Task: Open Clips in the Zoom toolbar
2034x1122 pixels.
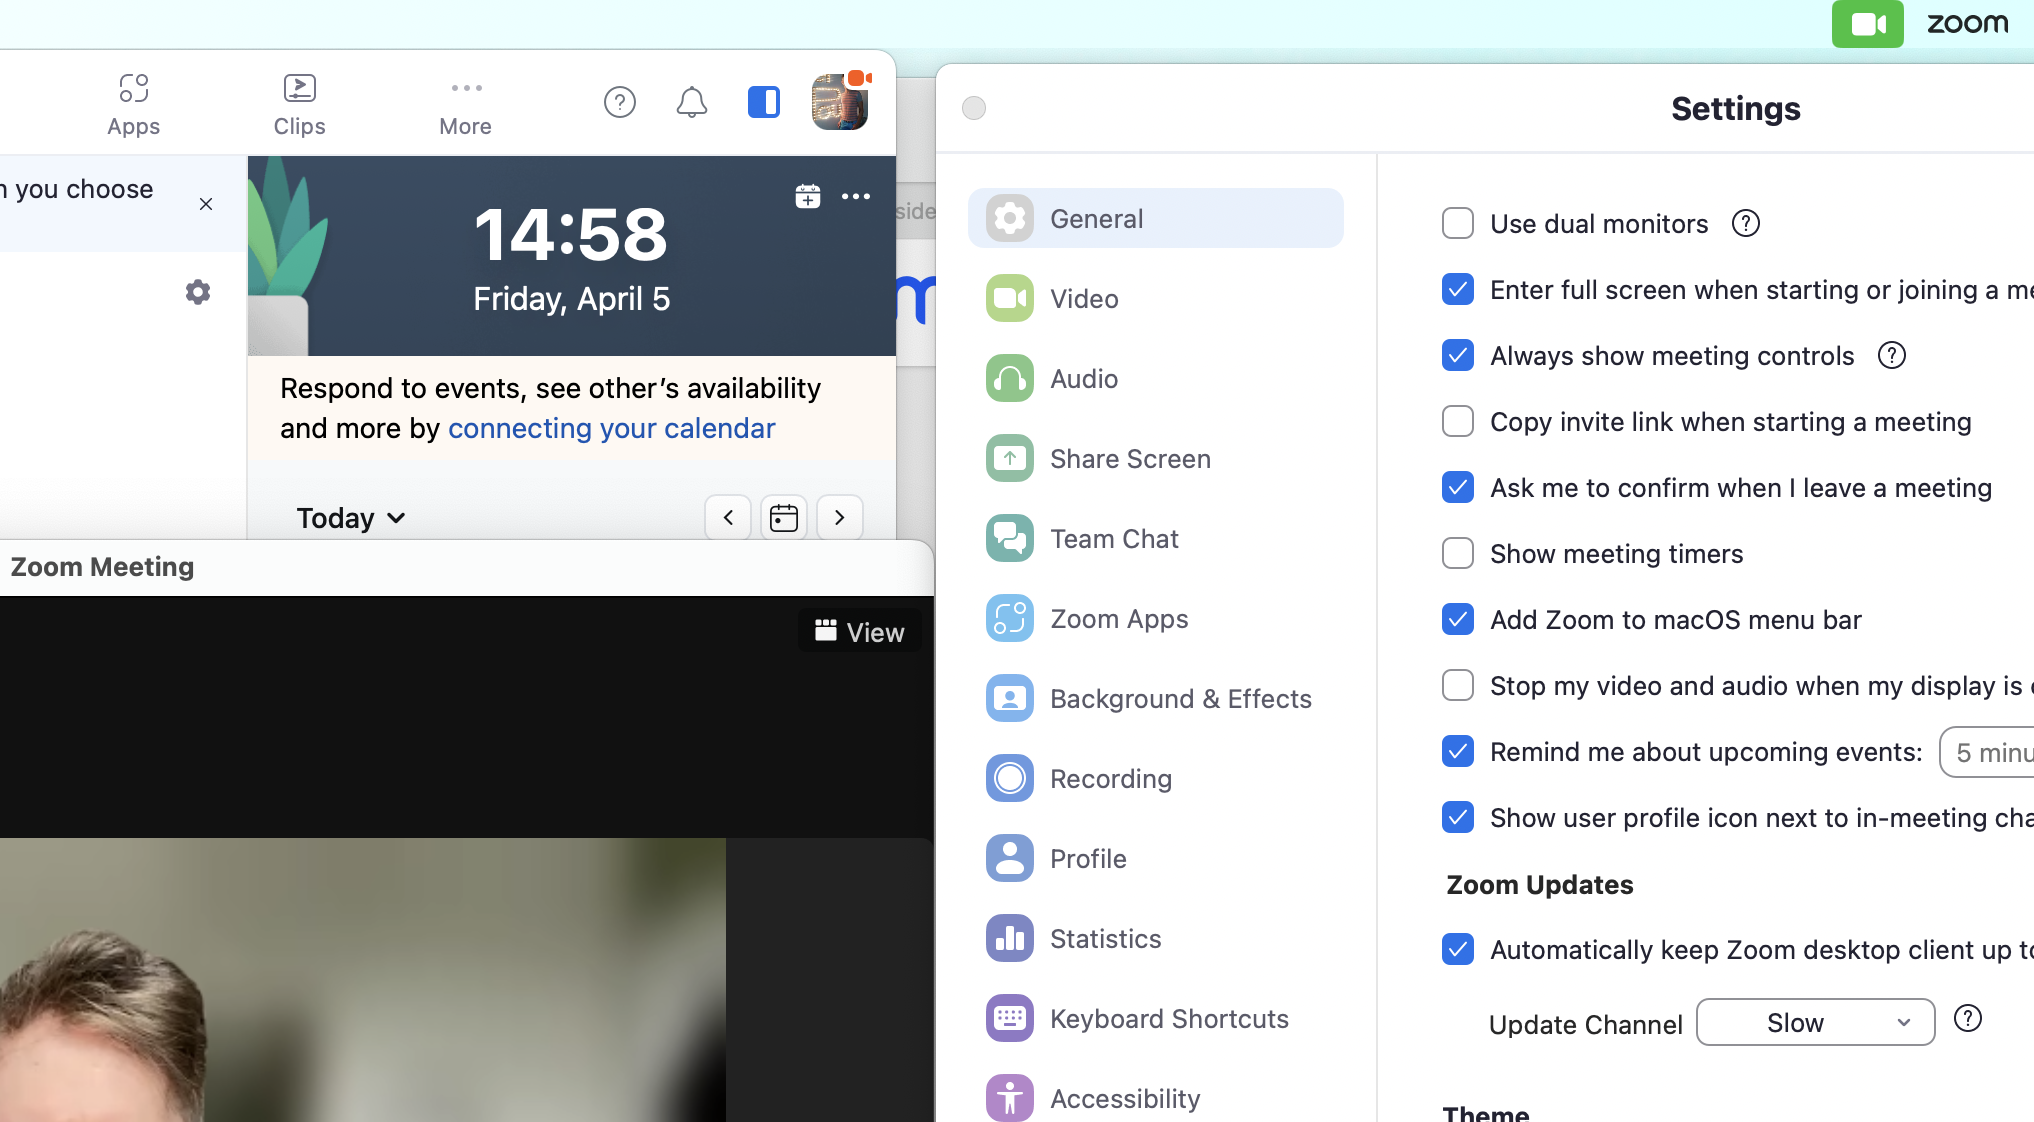Action: (299, 104)
